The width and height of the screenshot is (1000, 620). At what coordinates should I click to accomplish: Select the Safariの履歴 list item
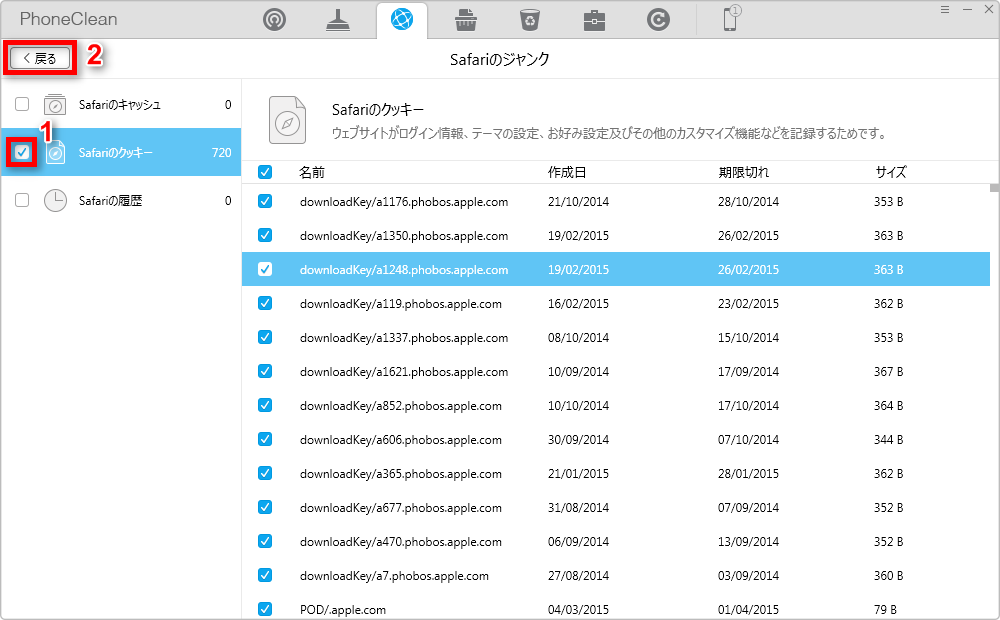121,200
